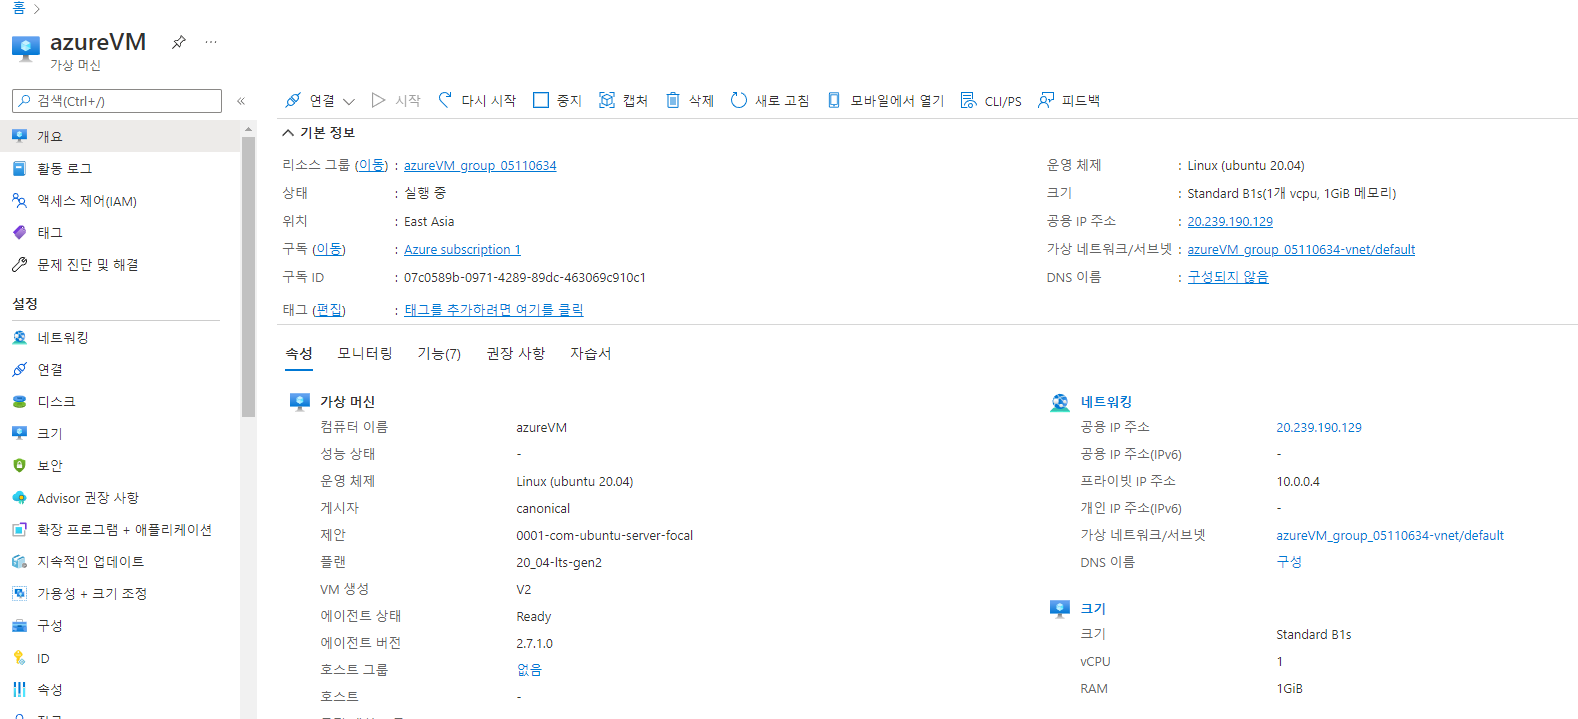Viewport: 1578px width, 719px height.
Task: Switch to 모니터링 tab
Action: [x=365, y=354]
